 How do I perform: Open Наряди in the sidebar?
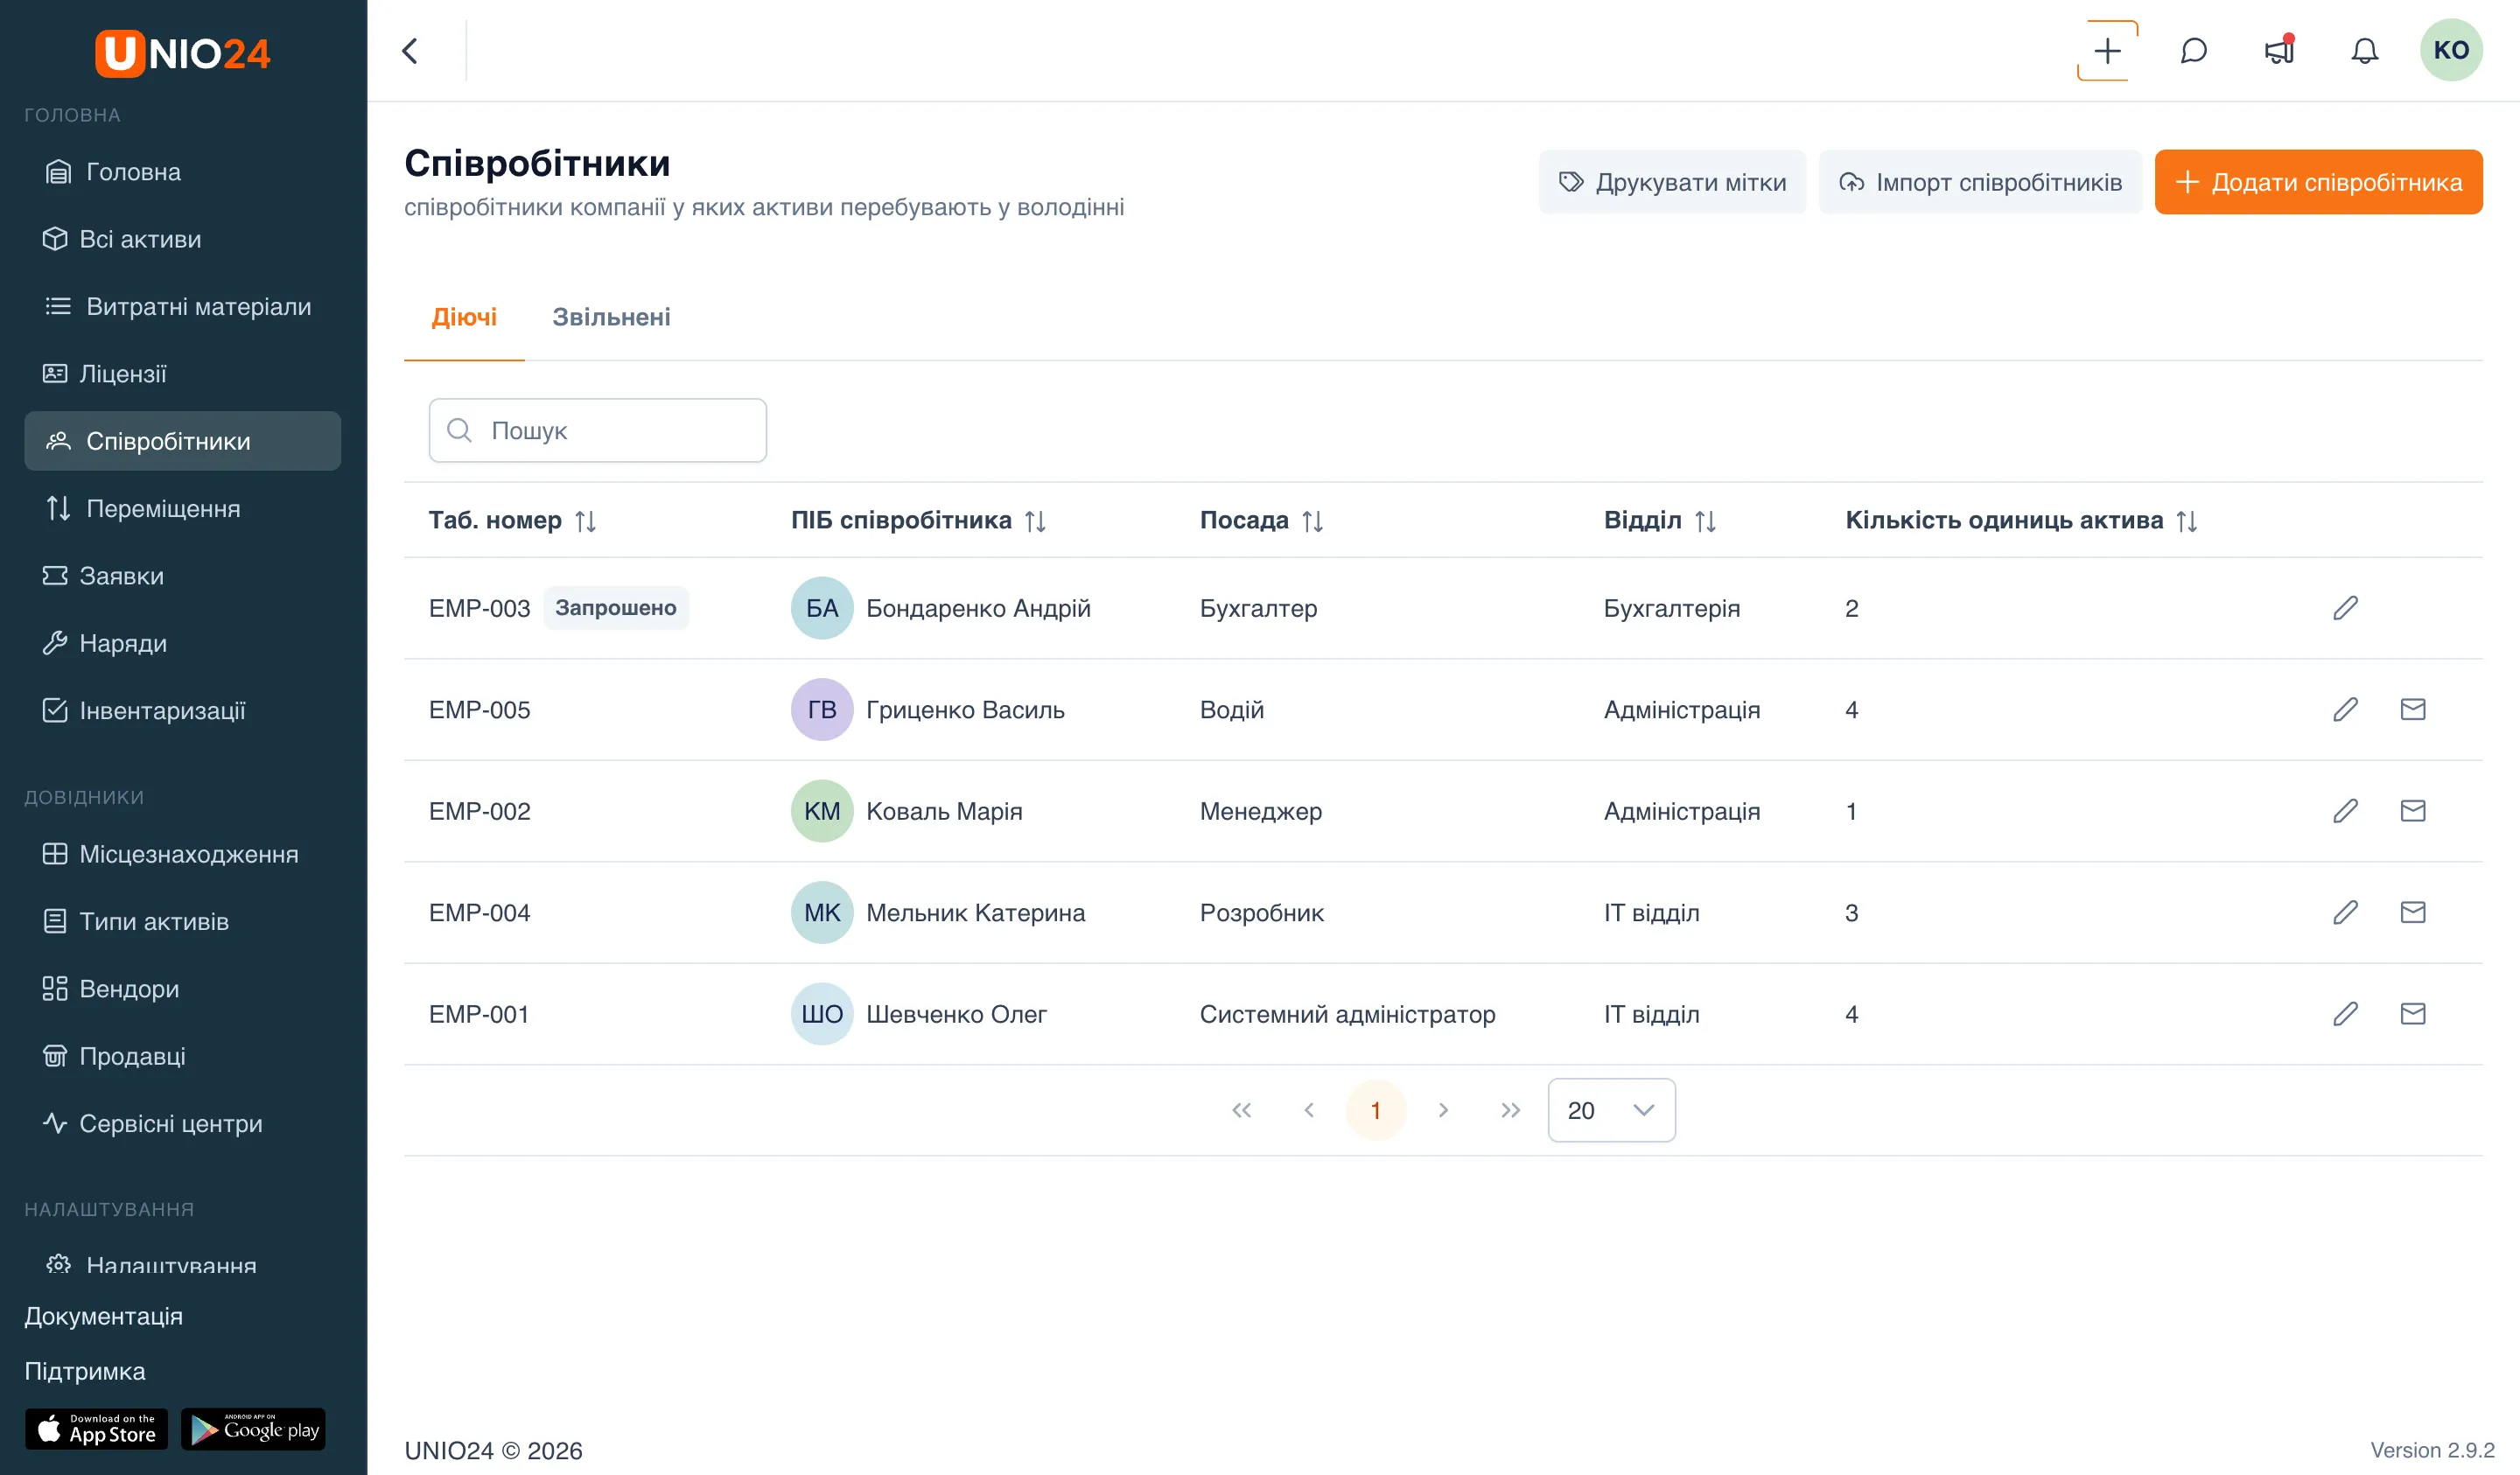[x=182, y=643]
